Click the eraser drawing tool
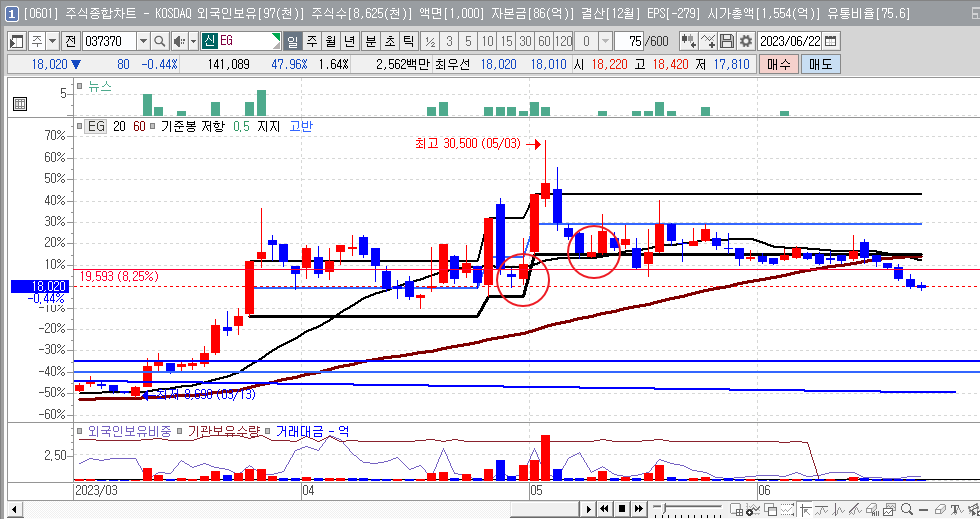 [x=939, y=509]
